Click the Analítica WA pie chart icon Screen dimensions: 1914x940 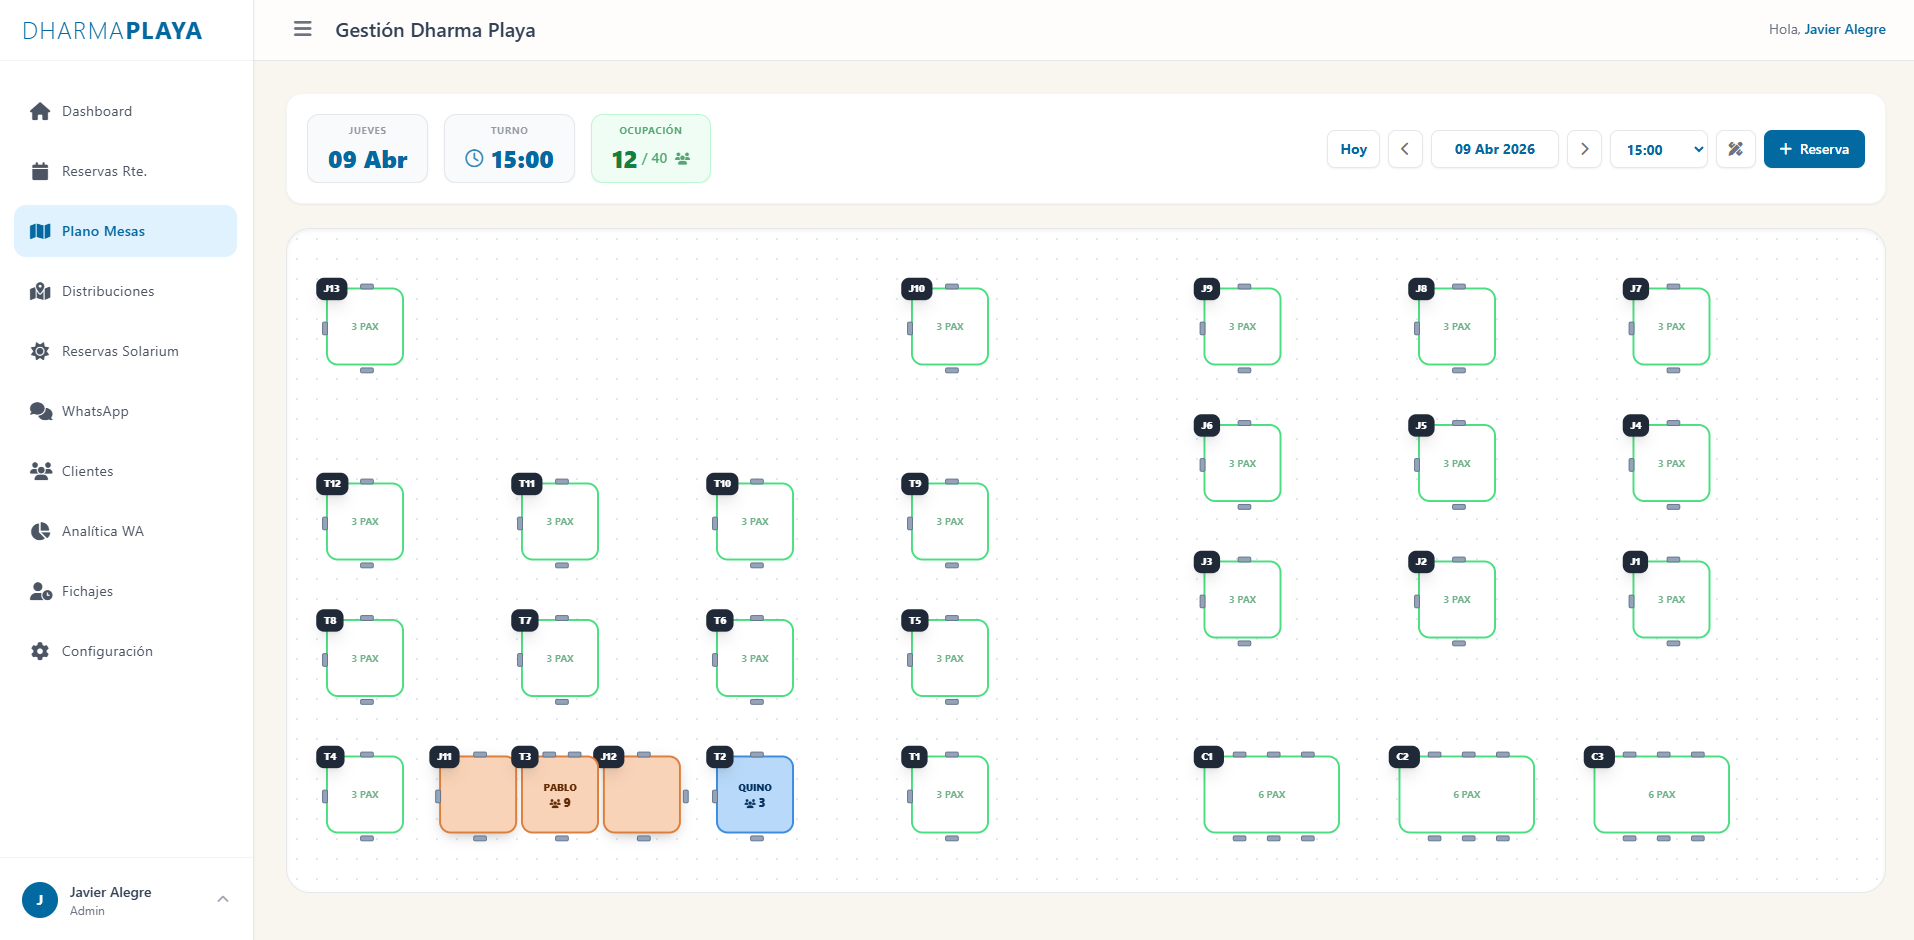pyautogui.click(x=40, y=531)
